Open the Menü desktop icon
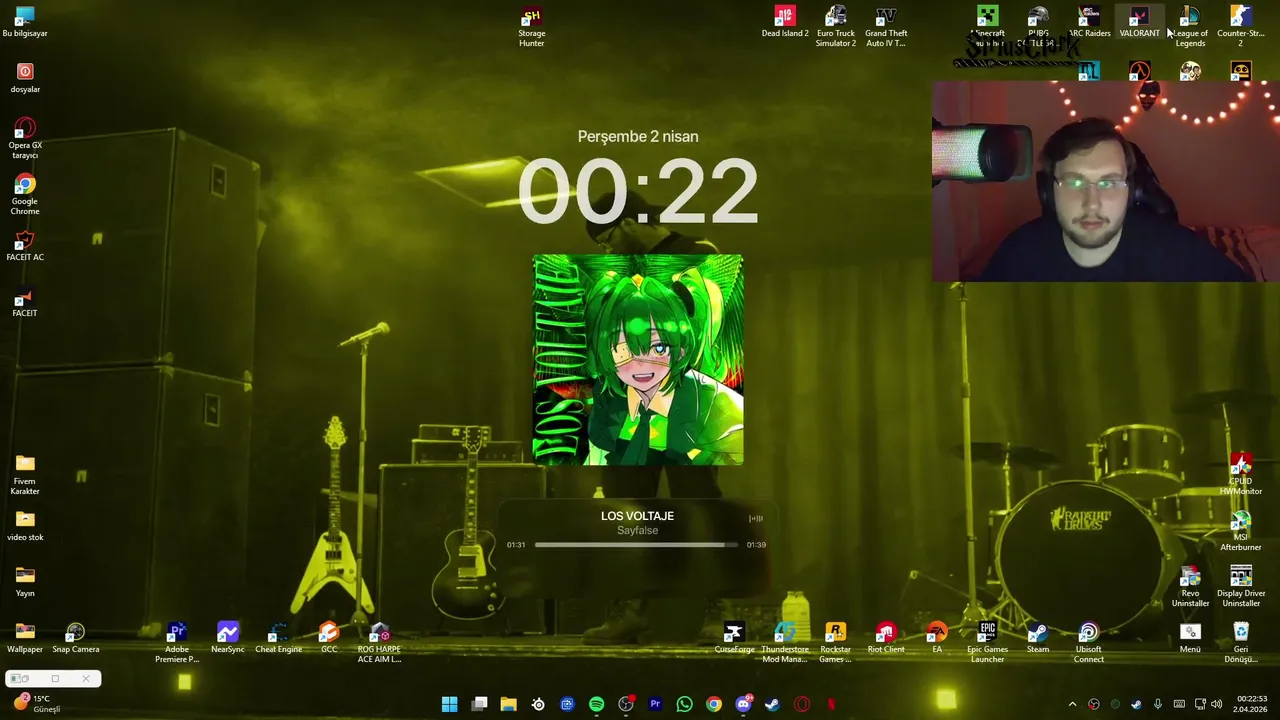The width and height of the screenshot is (1280, 720). [x=1190, y=638]
